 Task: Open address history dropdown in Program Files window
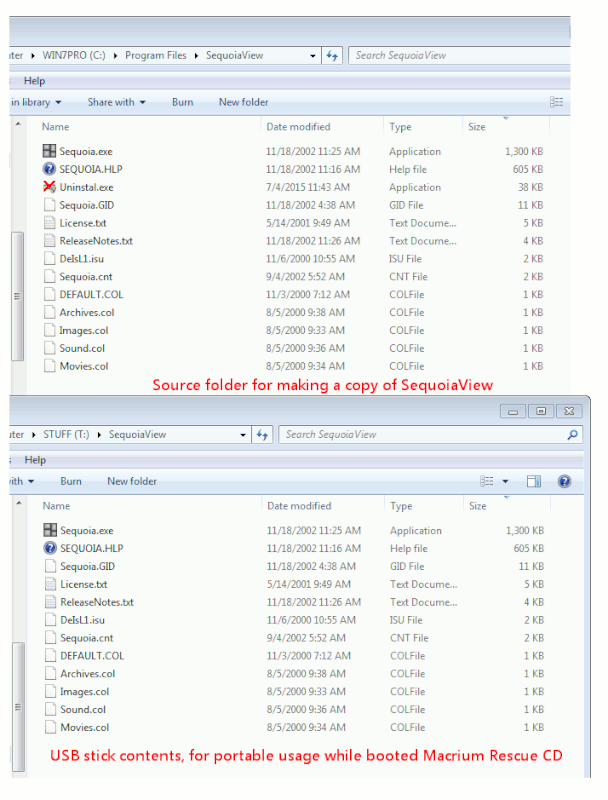(313, 56)
